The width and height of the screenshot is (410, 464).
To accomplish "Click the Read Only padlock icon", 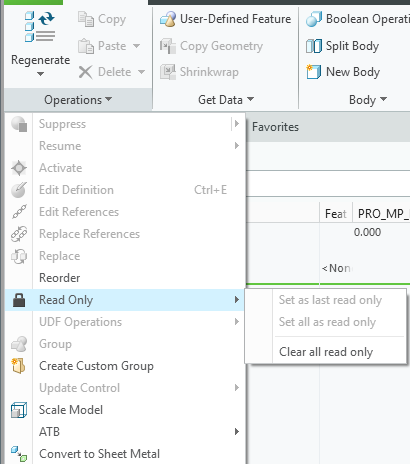I will (x=19, y=300).
